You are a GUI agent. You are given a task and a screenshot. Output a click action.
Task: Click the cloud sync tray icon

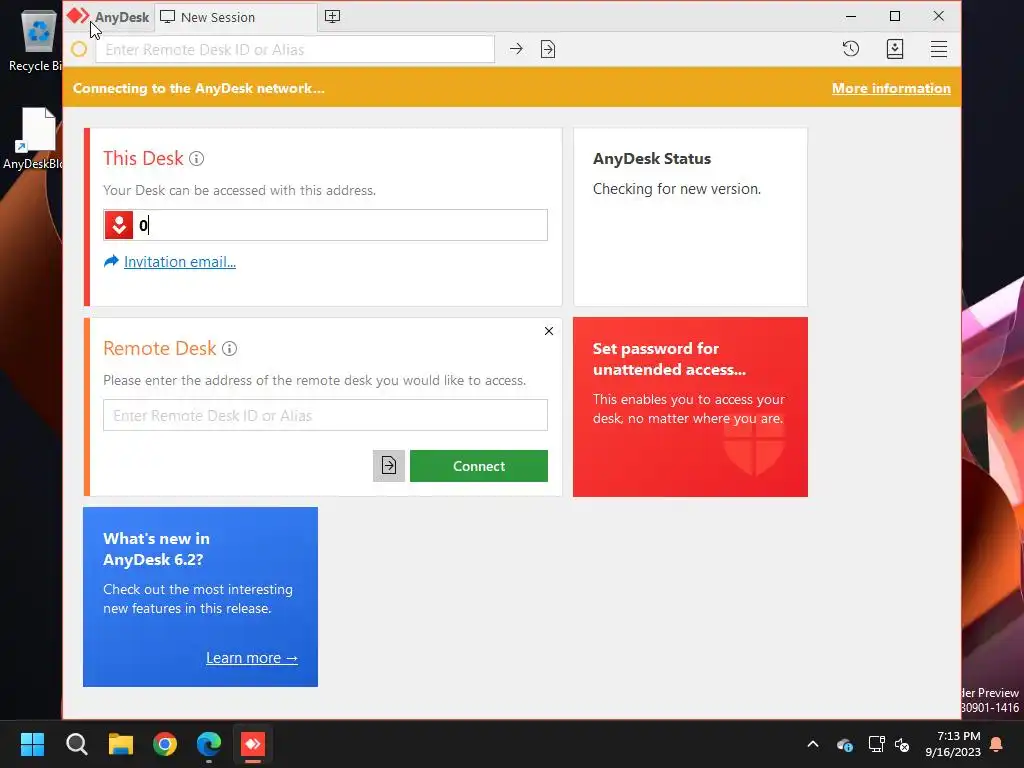point(844,744)
